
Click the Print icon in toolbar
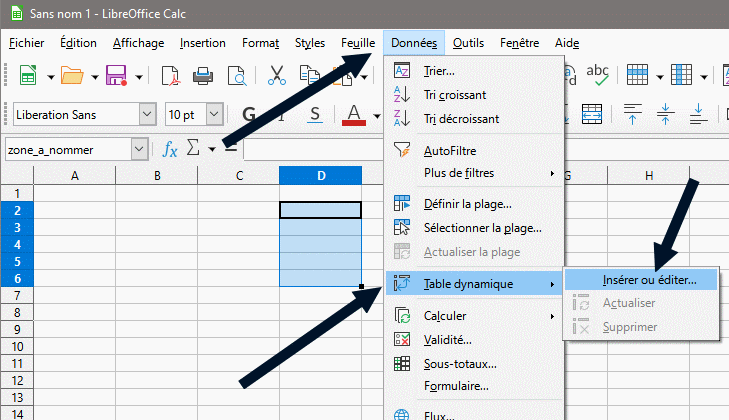(x=202, y=76)
